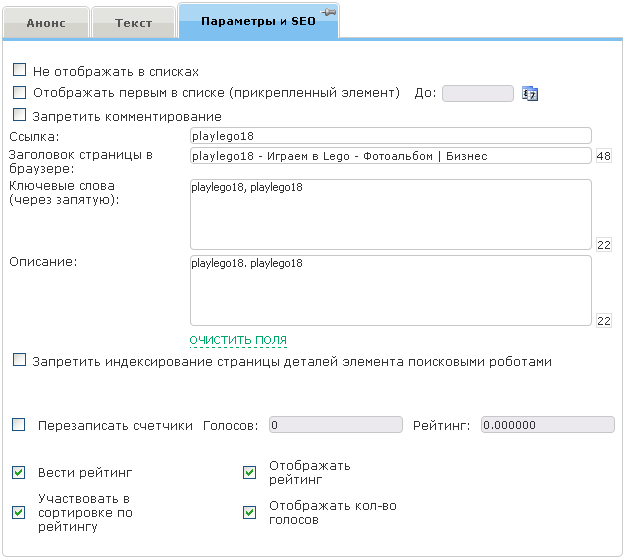
Task: Turn off 'Отображать кол-во голосов' checkbox
Action: pos(250,512)
